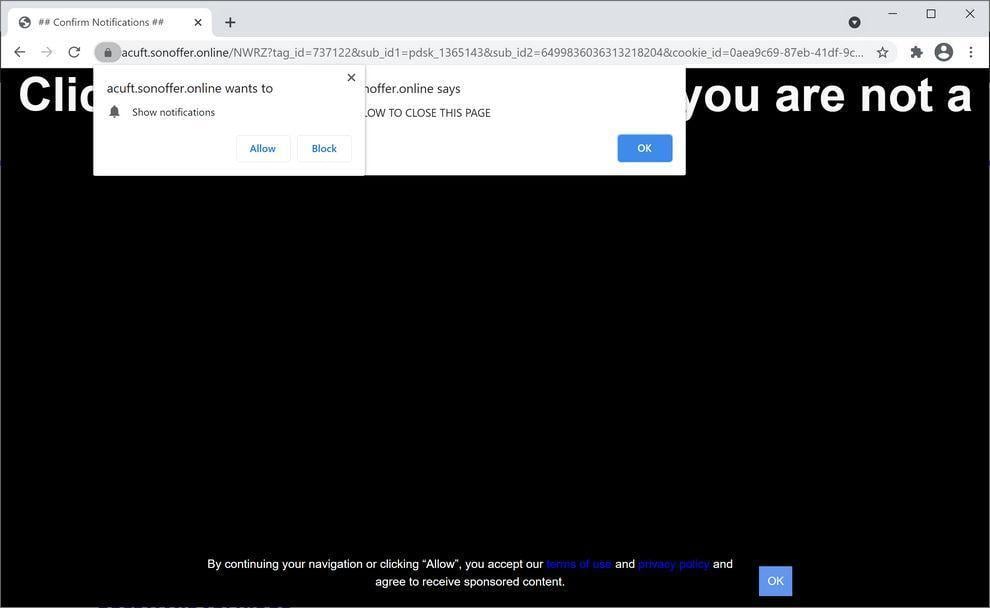Viewport: 990px width, 608px height.
Task: Click the media control icon near the toolbar
Action: 853,22
